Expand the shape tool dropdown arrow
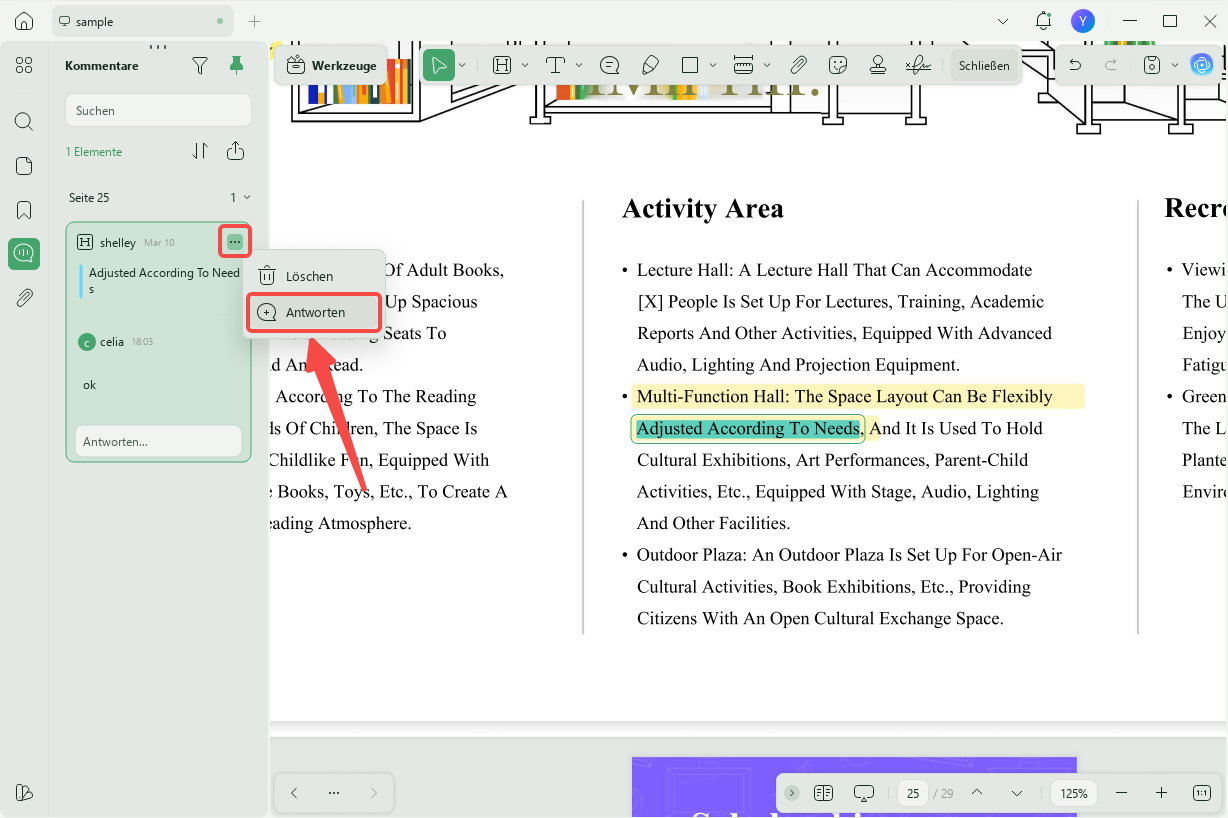1228x818 pixels. (713, 66)
